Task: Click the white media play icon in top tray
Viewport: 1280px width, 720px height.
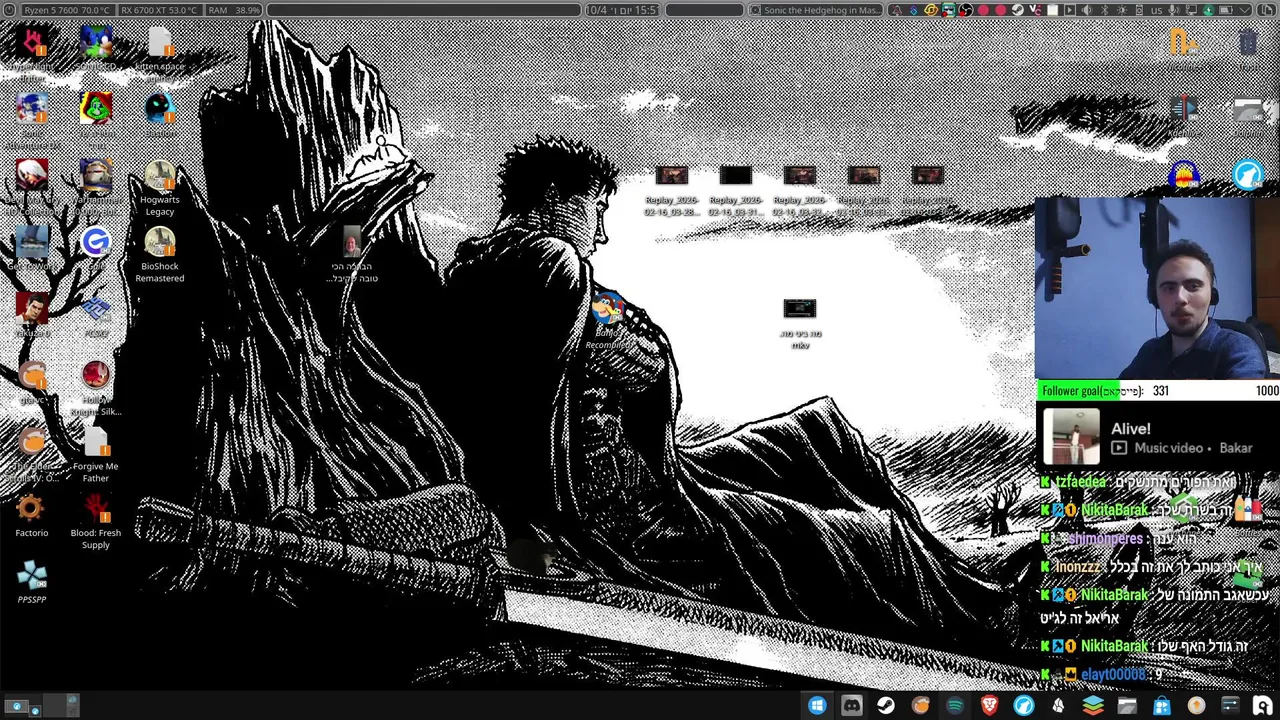Action: pos(1069,10)
